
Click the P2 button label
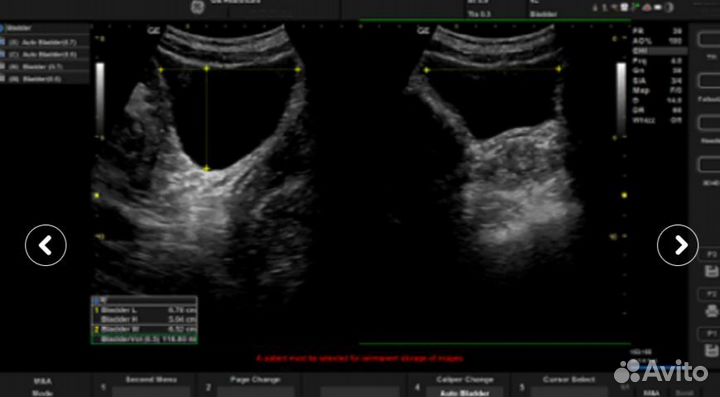pos(711,294)
